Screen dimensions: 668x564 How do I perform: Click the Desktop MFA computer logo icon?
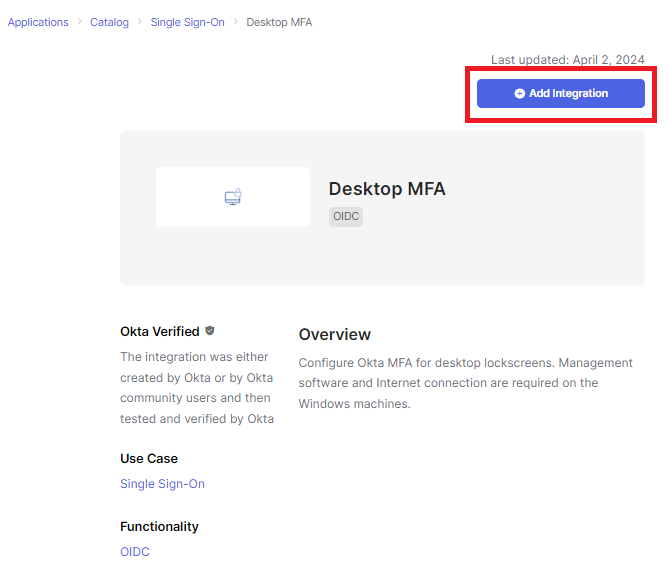pyautogui.click(x=233, y=197)
